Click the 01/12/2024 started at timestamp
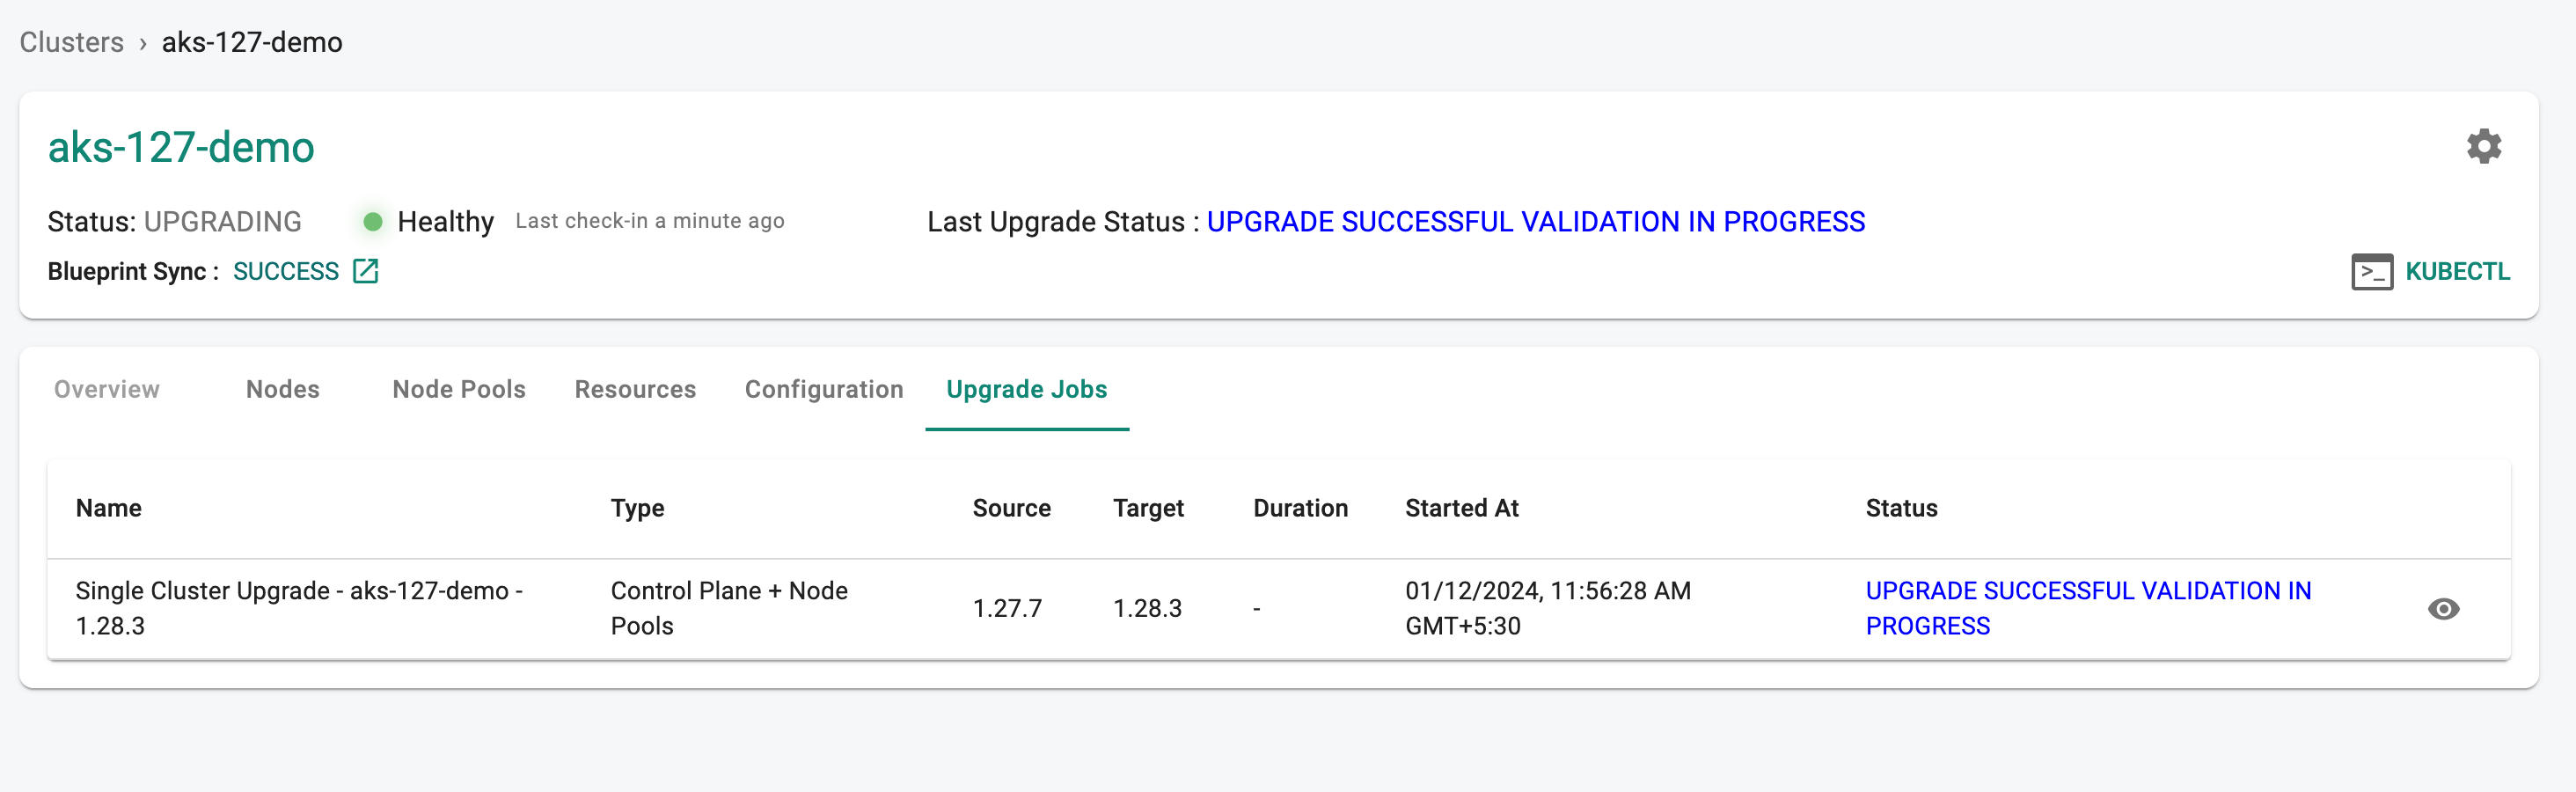Screen dimensions: 2576x792 pyautogui.click(x=1548, y=608)
